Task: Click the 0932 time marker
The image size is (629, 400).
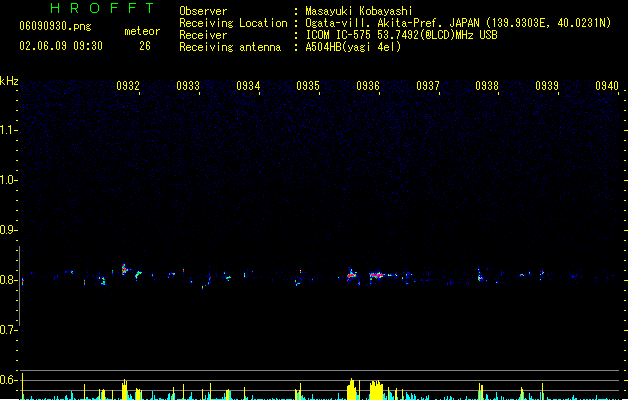Action: tap(128, 86)
